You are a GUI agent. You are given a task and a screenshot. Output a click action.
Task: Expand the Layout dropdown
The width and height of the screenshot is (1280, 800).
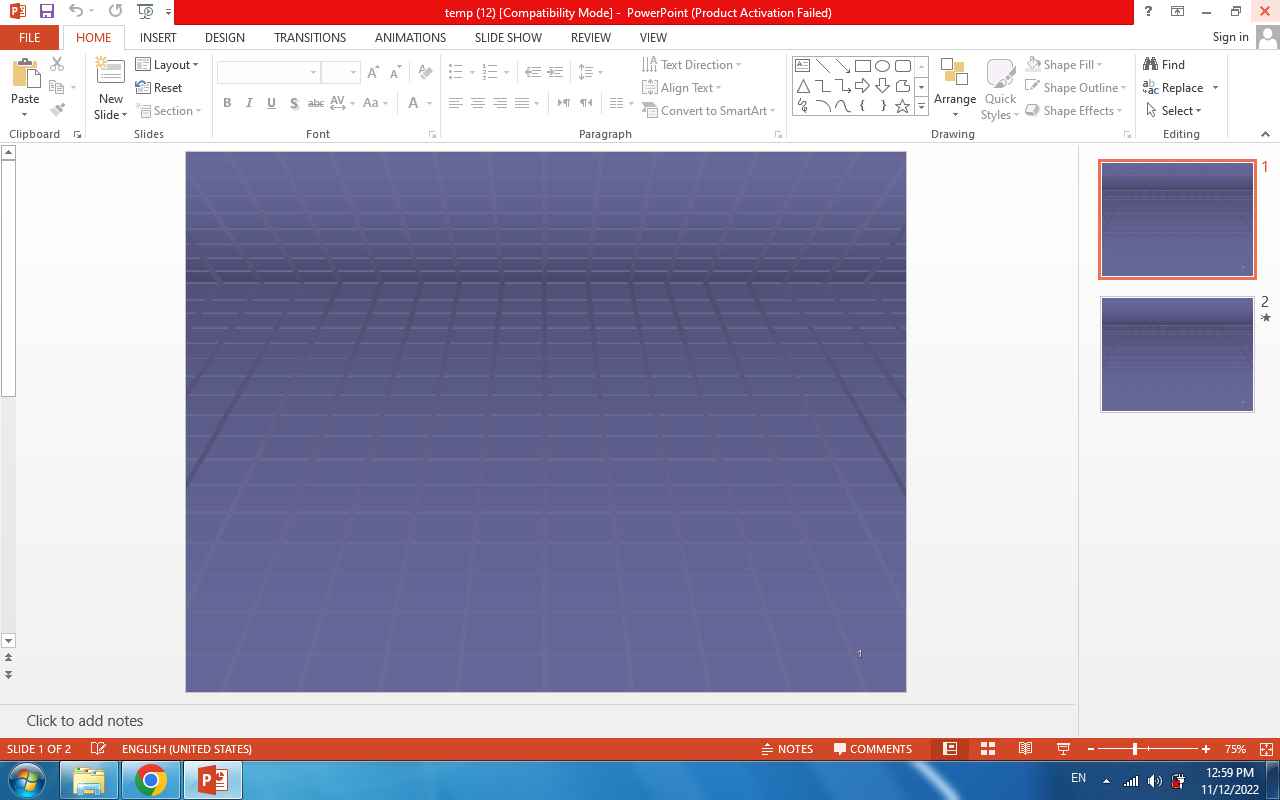click(167, 64)
